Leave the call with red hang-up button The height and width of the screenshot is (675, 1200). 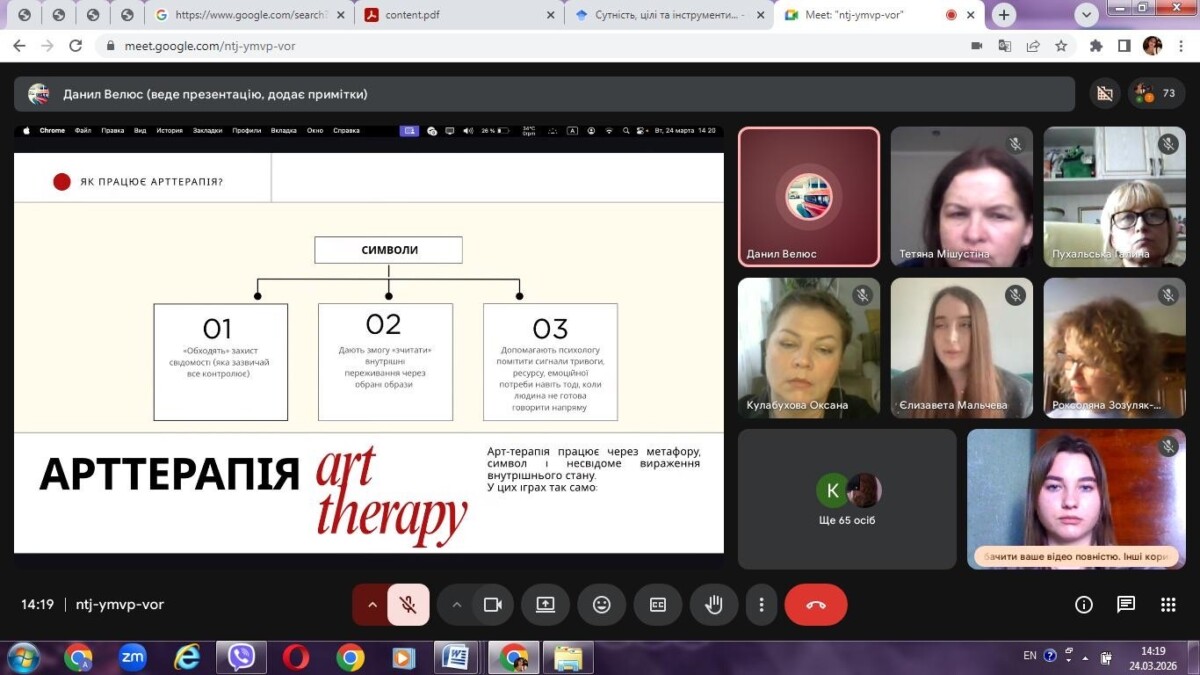click(815, 605)
